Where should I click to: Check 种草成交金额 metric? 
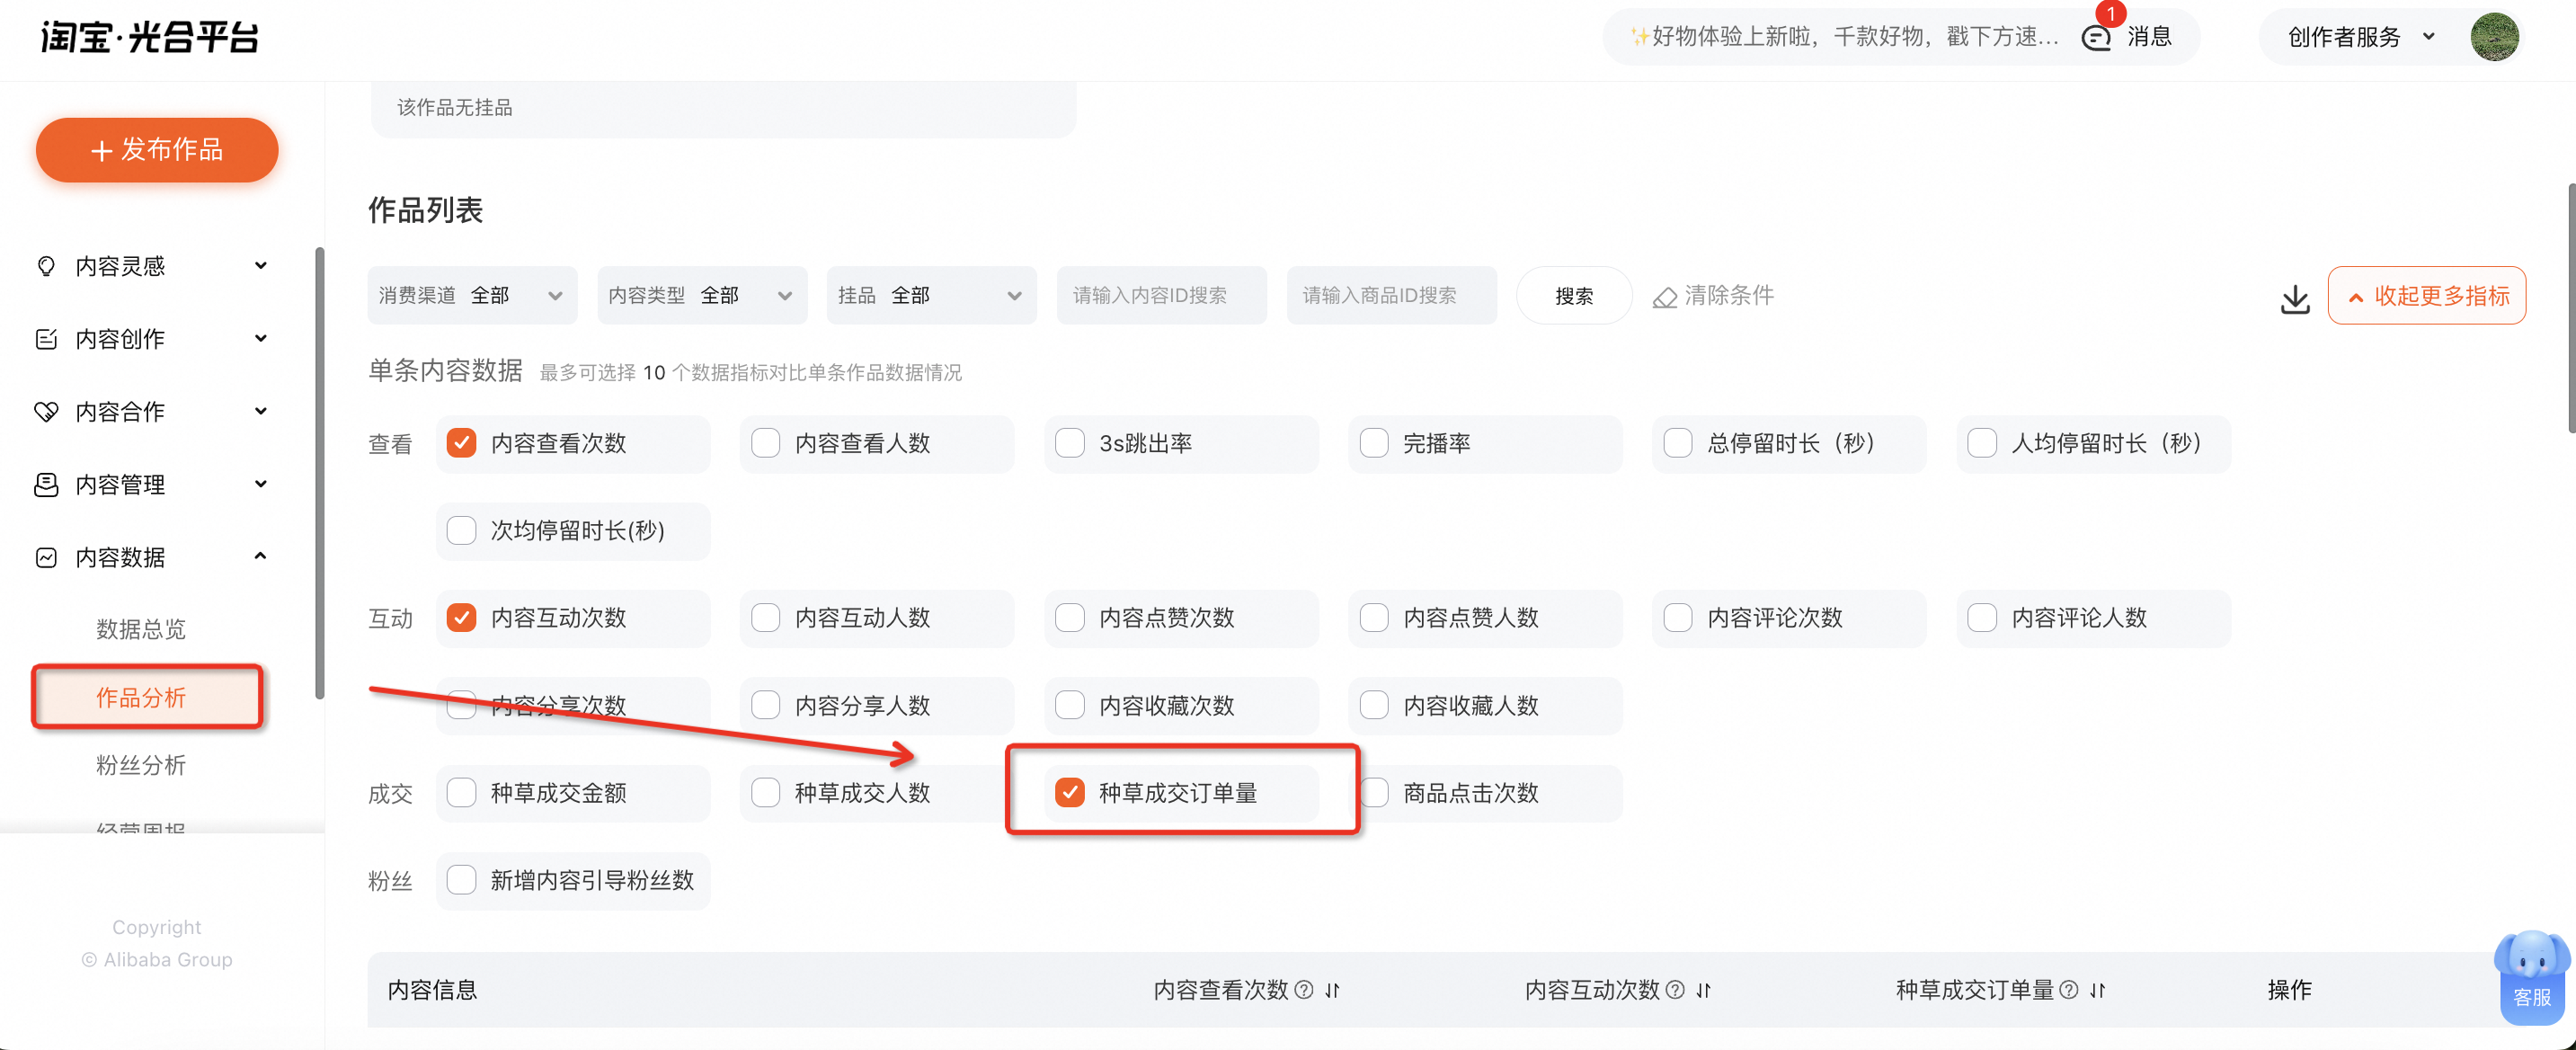coord(461,793)
